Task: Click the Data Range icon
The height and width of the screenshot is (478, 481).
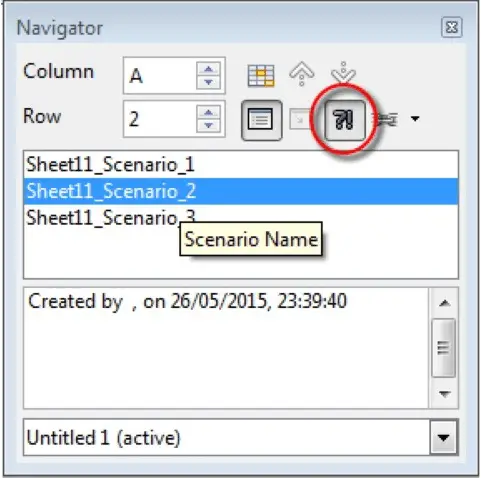Action: coord(261,76)
